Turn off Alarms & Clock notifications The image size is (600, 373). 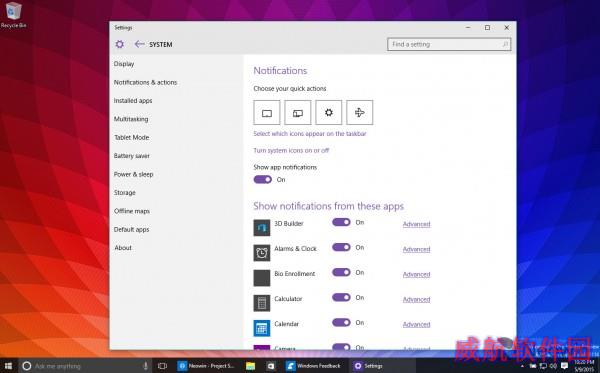[341, 247]
